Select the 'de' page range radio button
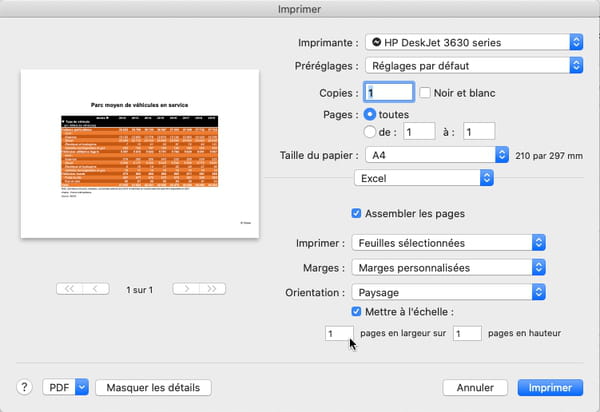Viewport: 600px width, 412px height. click(x=370, y=132)
